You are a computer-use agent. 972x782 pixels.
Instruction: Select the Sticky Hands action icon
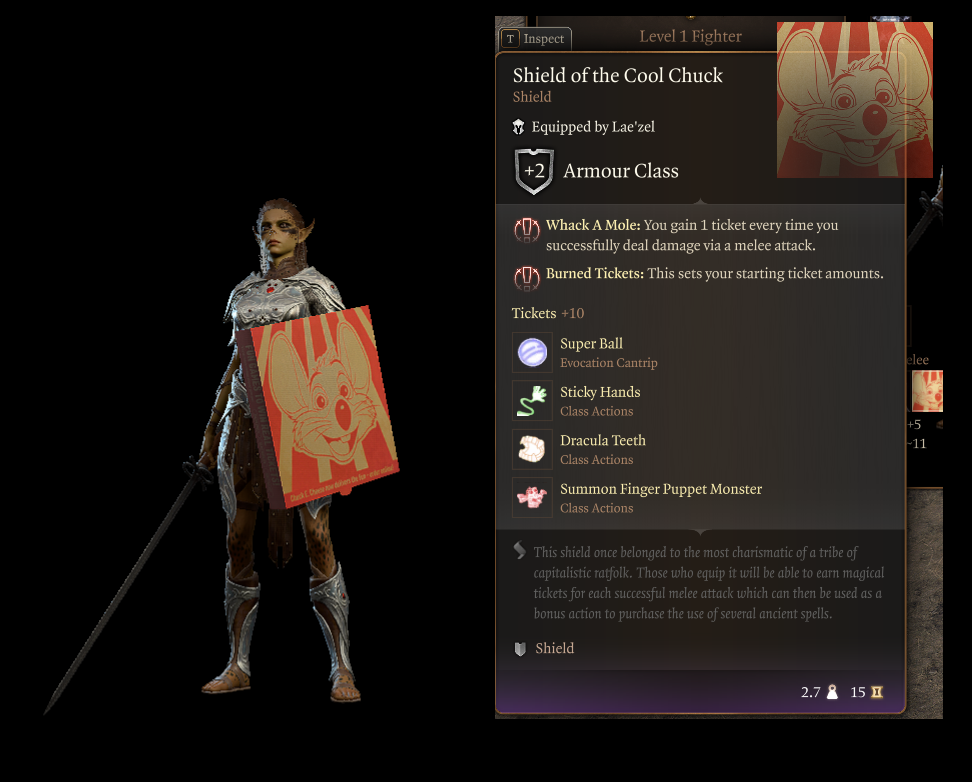click(532, 401)
